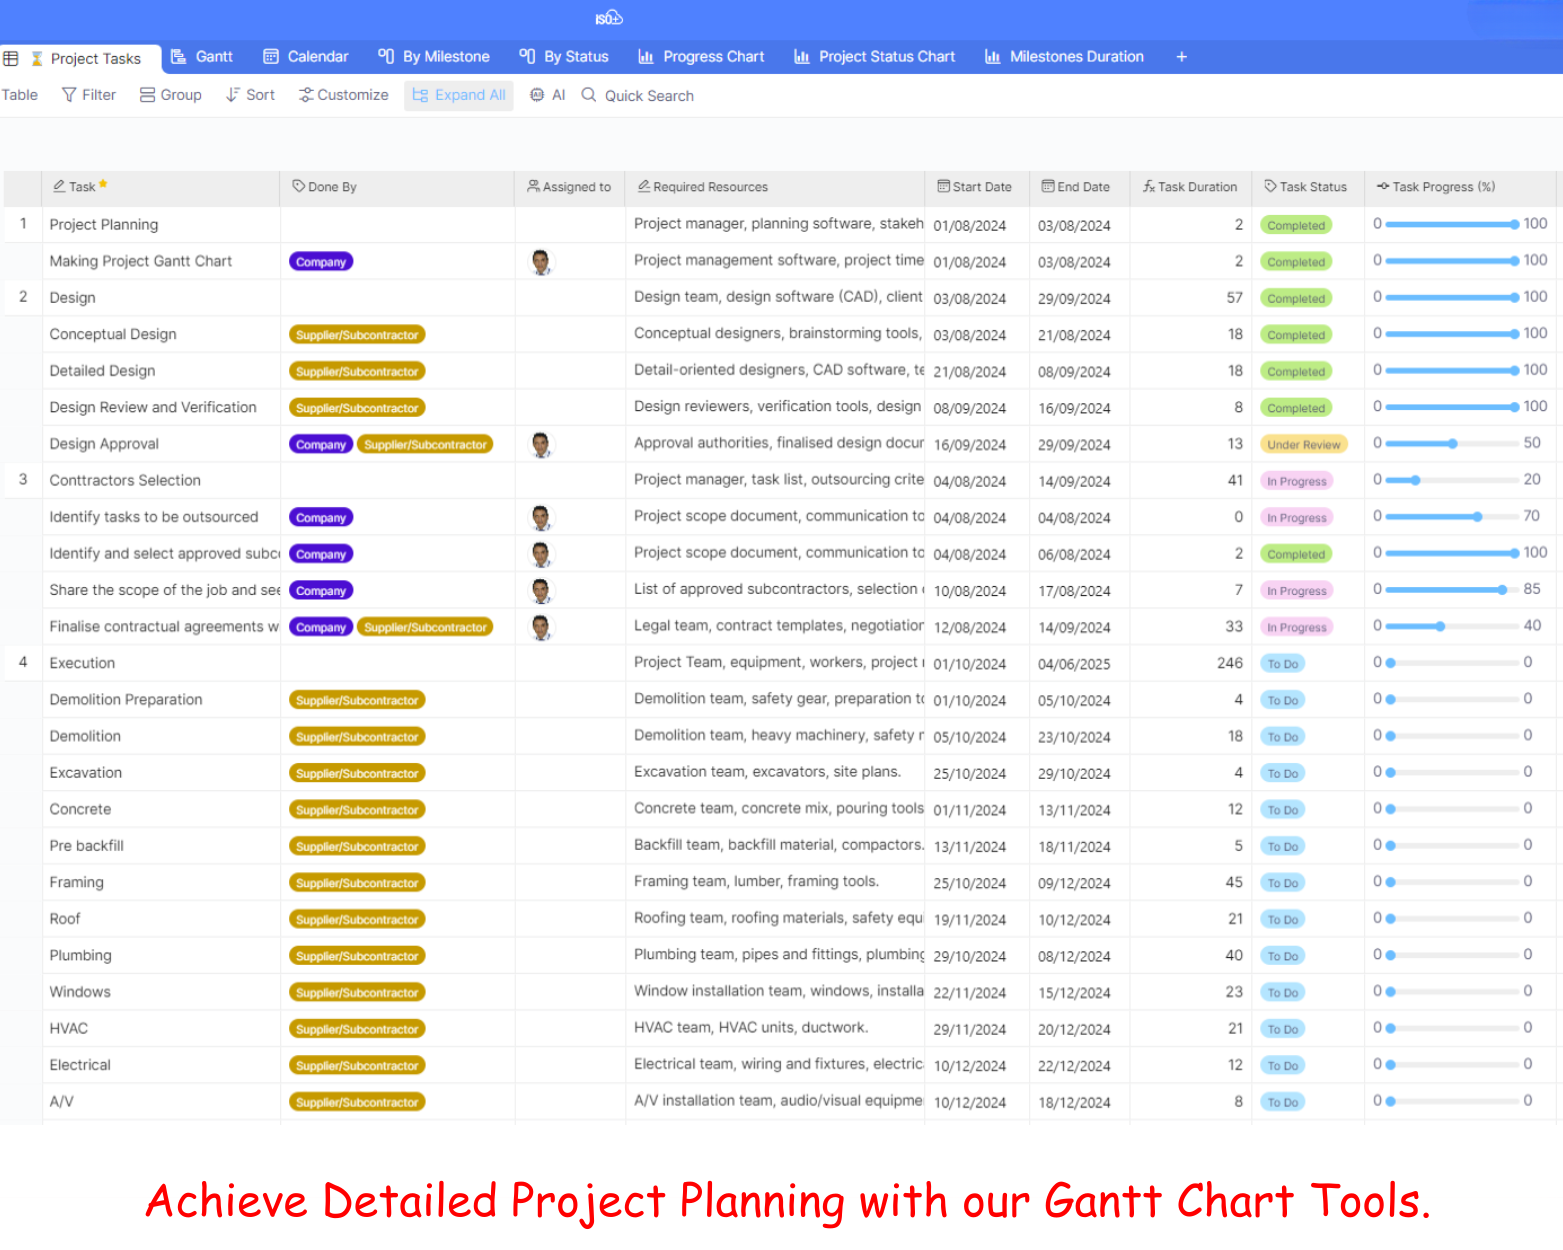Click the Expand All button
This screenshot has height=1250, width=1563.
(459, 95)
